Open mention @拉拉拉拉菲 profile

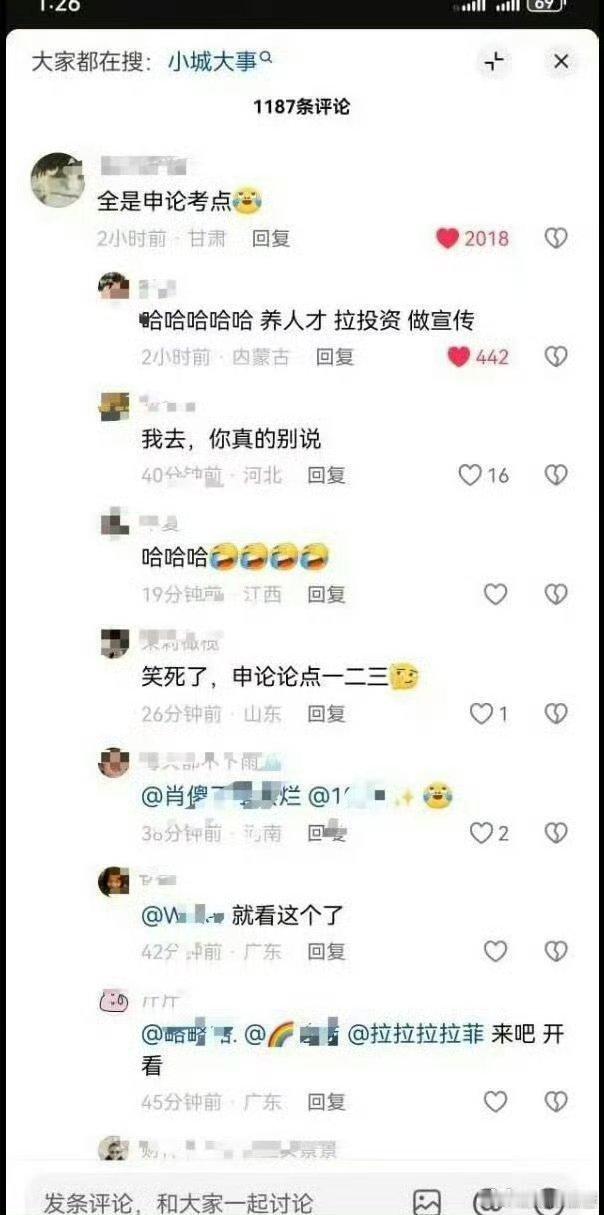[414, 1036]
